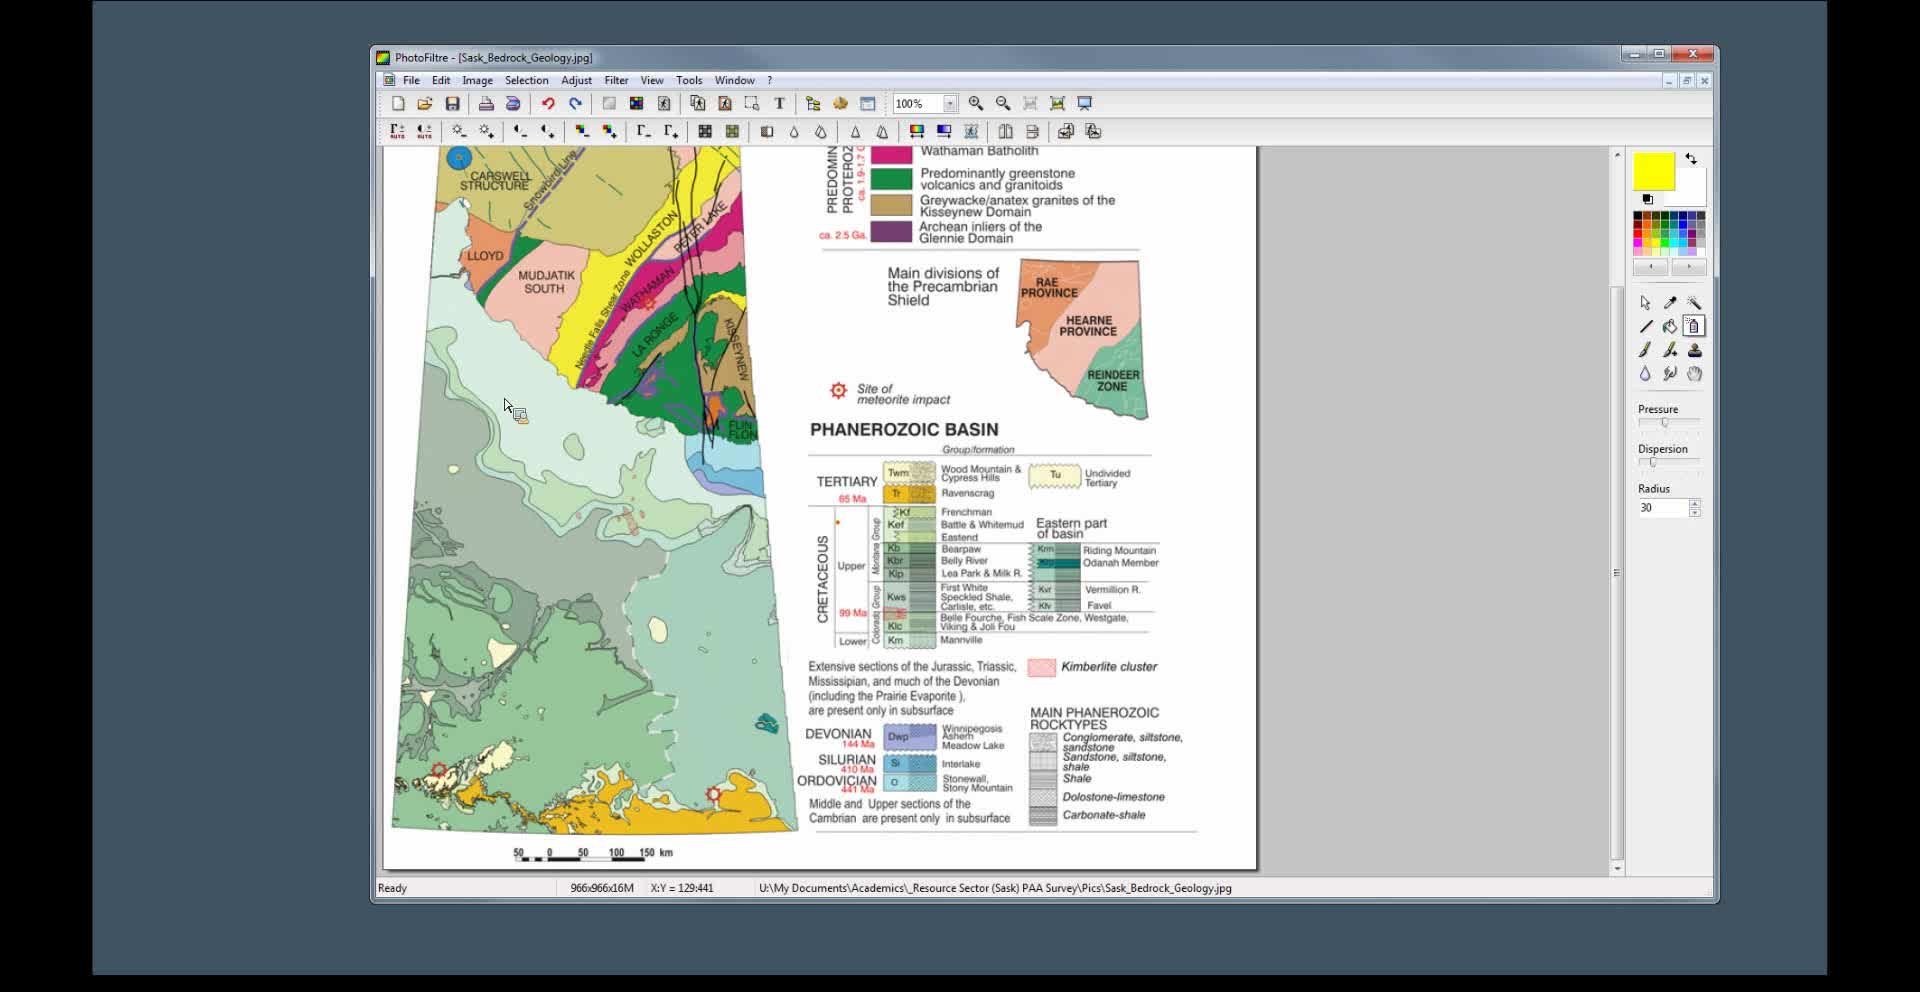Open the Tools menu
Viewport: 1920px width, 992px height.
click(689, 81)
